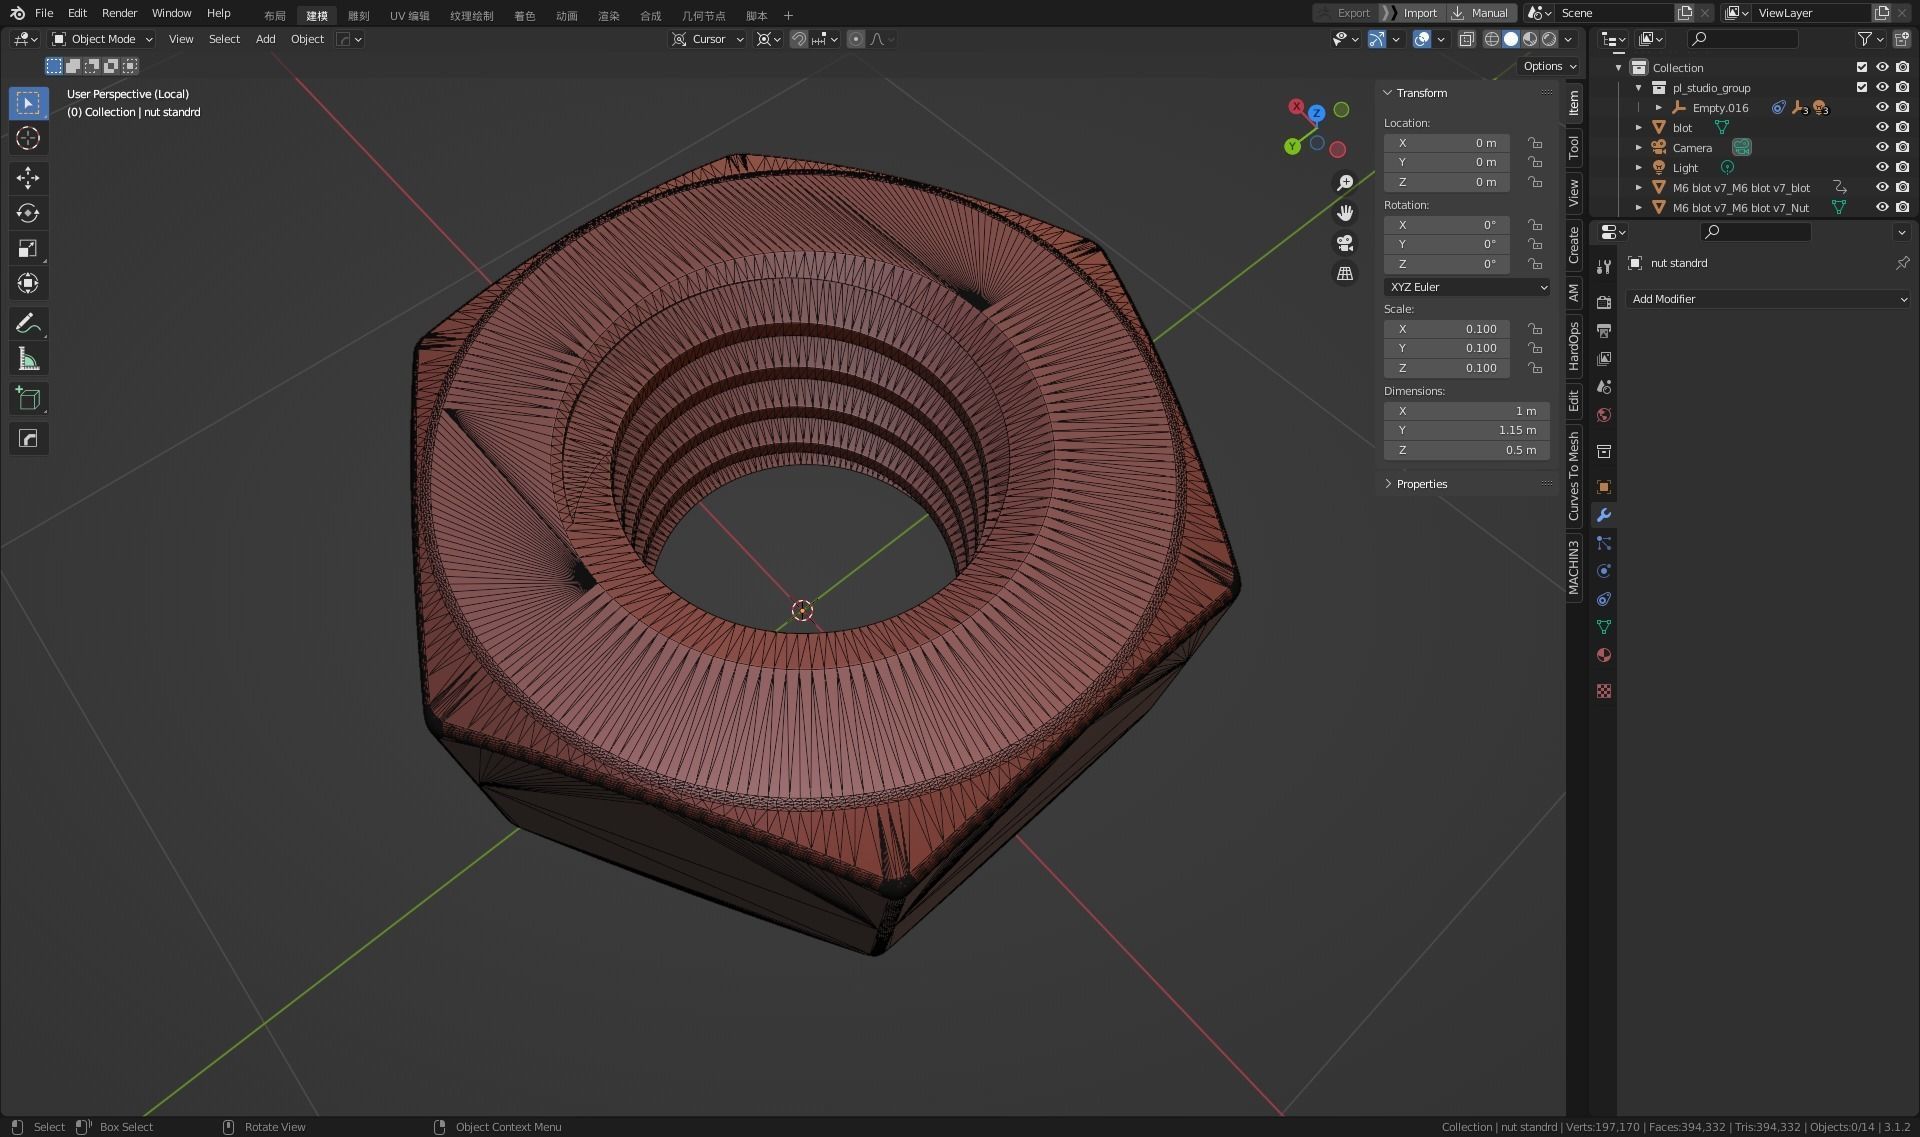Viewport: 1920px width, 1137px height.
Task: Select the Annotate pencil tool
Action: point(28,324)
